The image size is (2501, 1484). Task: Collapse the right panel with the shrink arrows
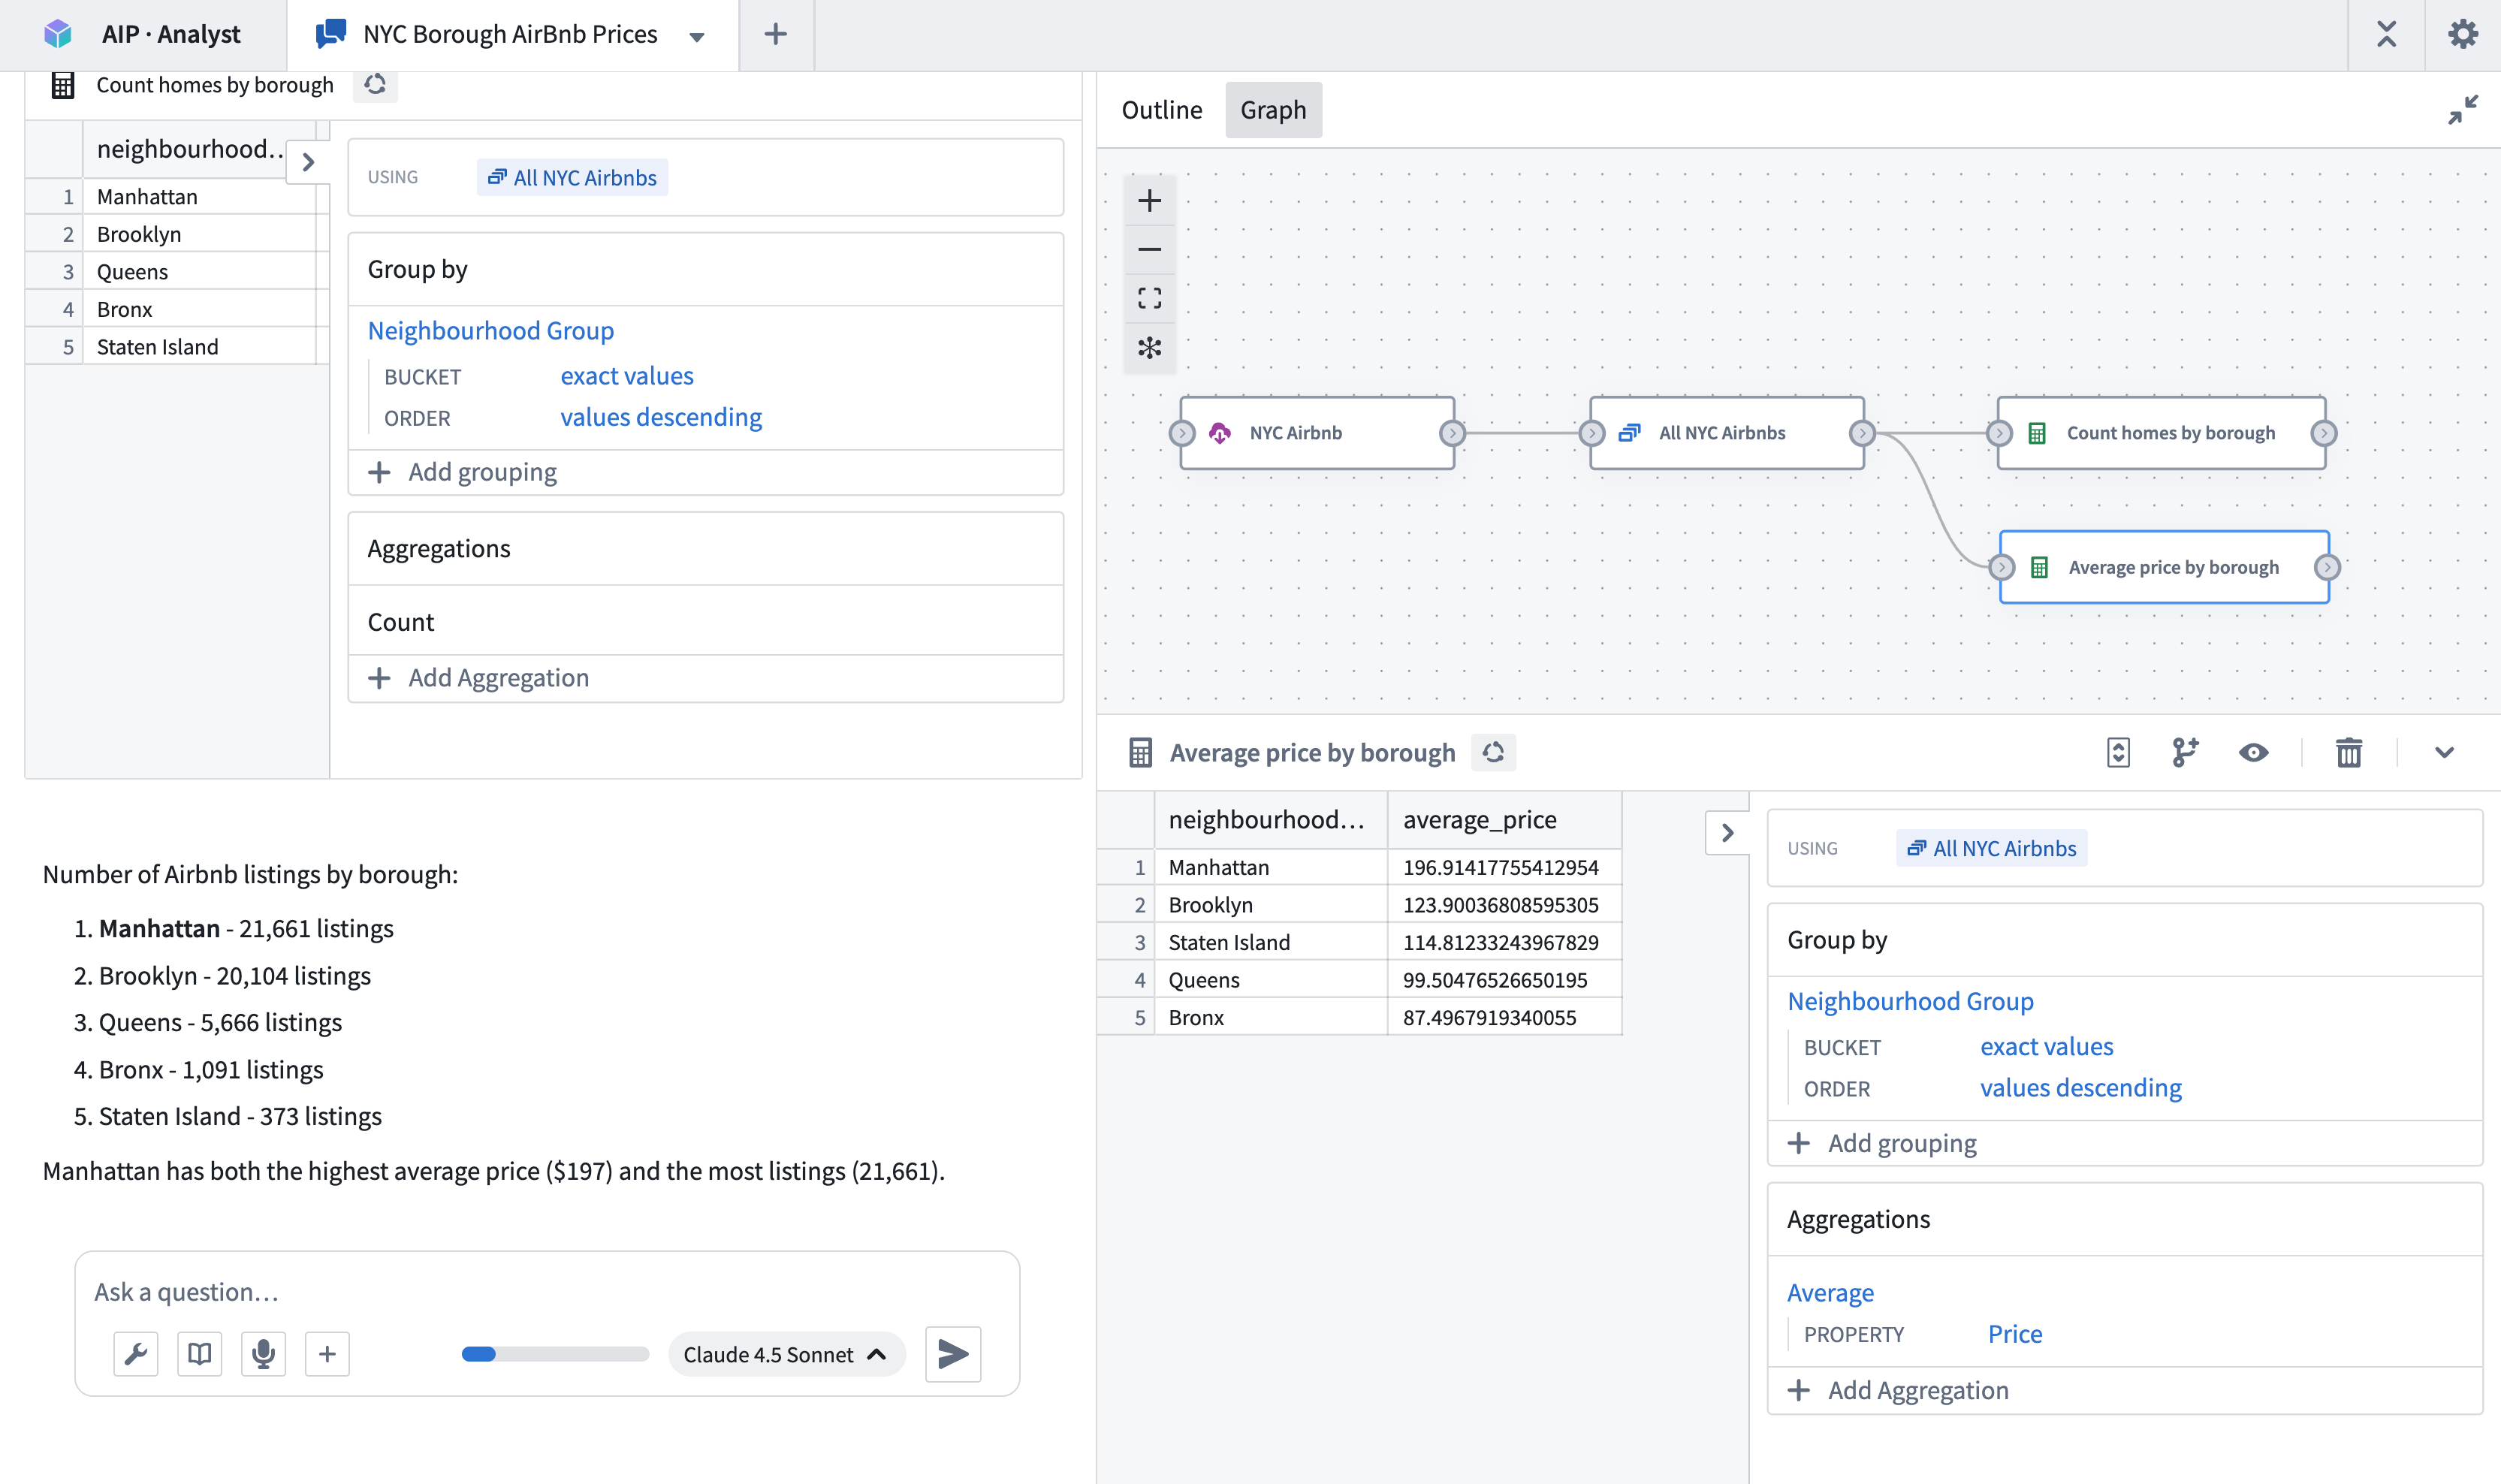pyautogui.click(x=2462, y=109)
